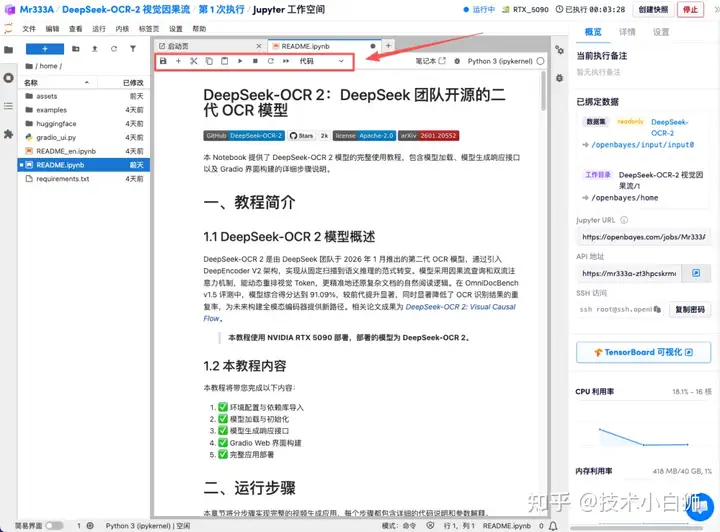Click the kernel status circle indicator
This screenshot has height=532, width=720.
540,61
